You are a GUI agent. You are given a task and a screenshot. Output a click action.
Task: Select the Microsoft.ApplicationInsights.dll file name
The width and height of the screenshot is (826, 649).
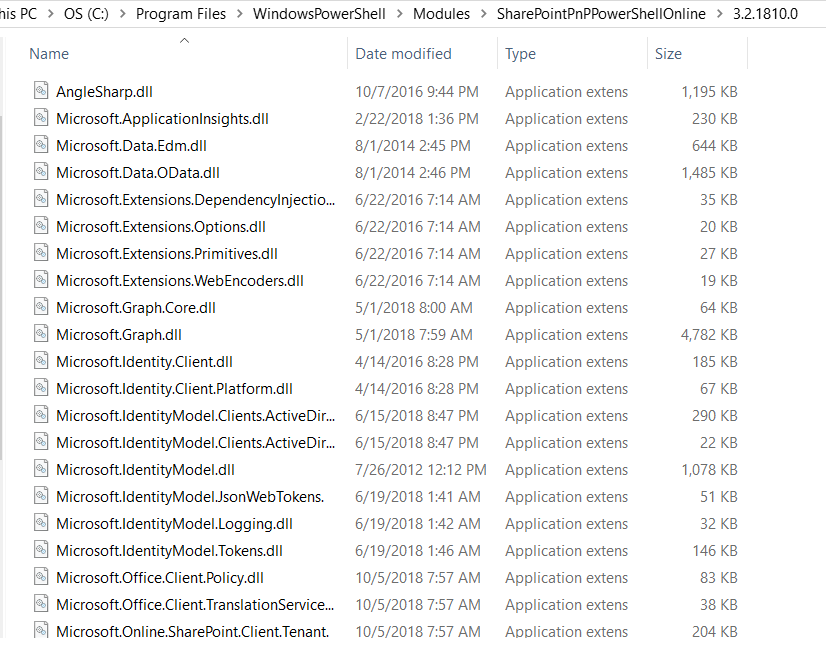(x=162, y=119)
